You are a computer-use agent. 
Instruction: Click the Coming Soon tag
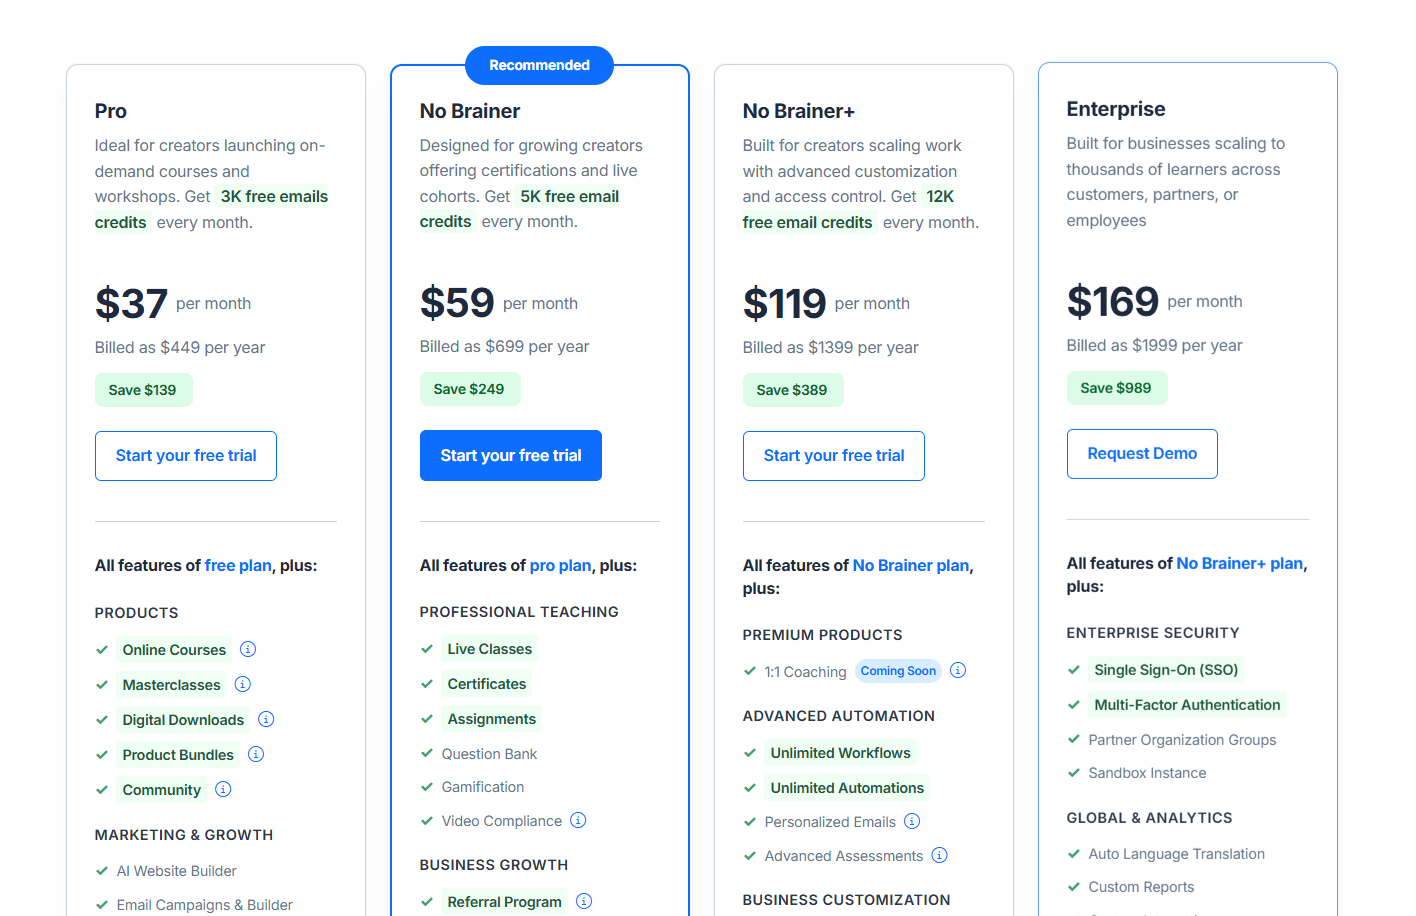click(898, 671)
